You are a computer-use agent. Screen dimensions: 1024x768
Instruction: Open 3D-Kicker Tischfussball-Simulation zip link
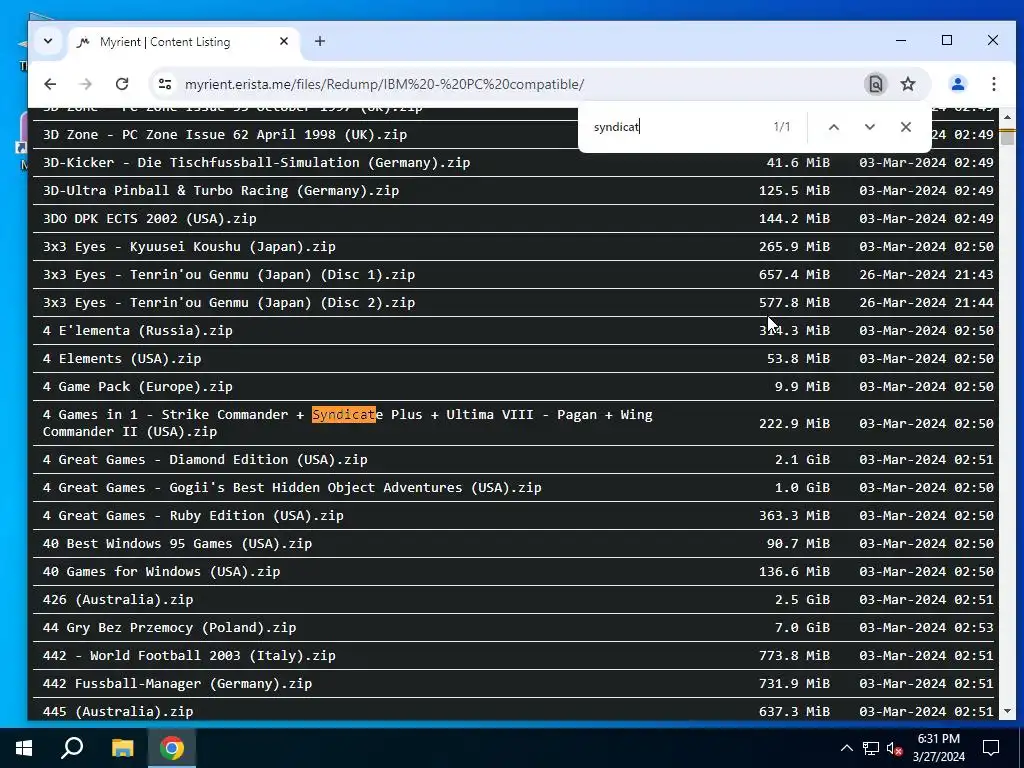[256, 163]
